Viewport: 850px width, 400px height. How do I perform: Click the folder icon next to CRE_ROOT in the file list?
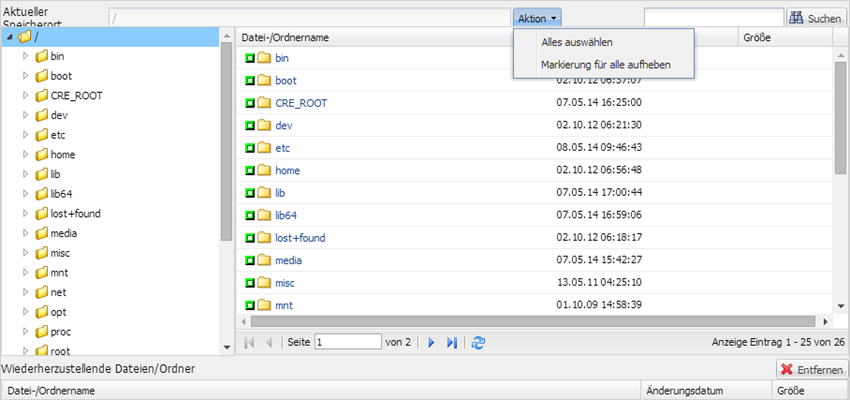tap(264, 103)
